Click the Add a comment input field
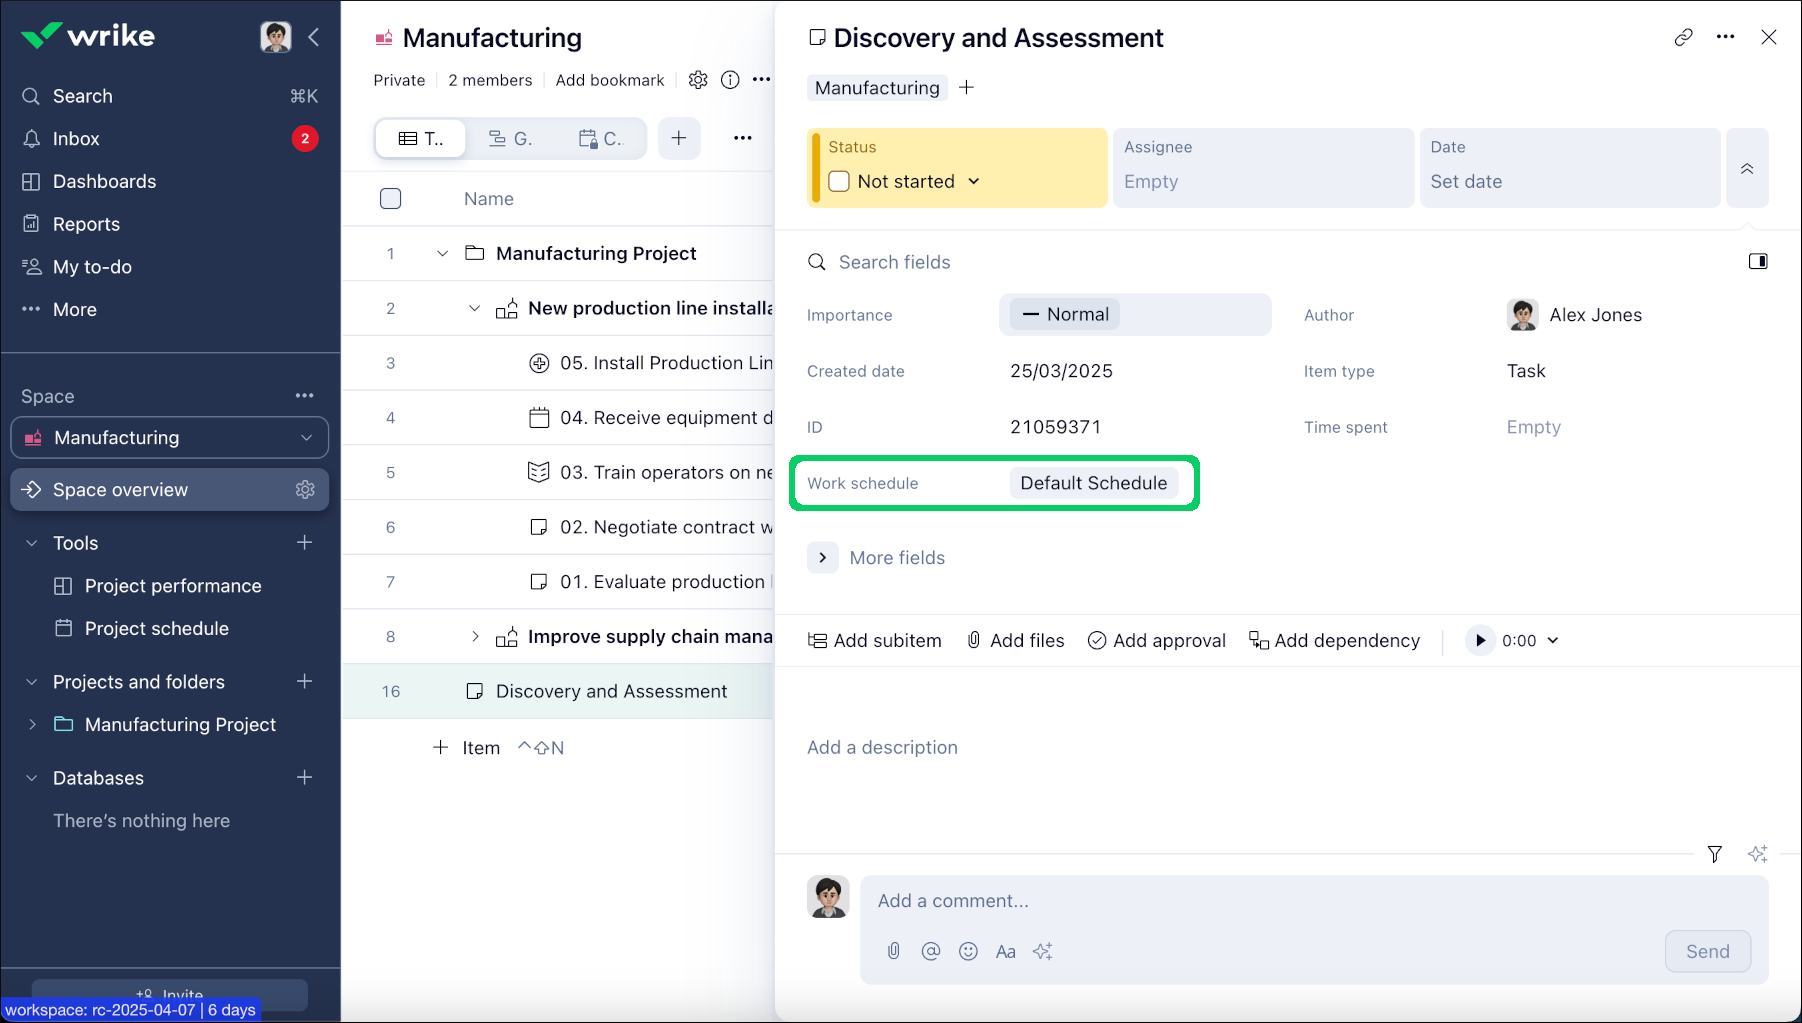 point(1260,901)
